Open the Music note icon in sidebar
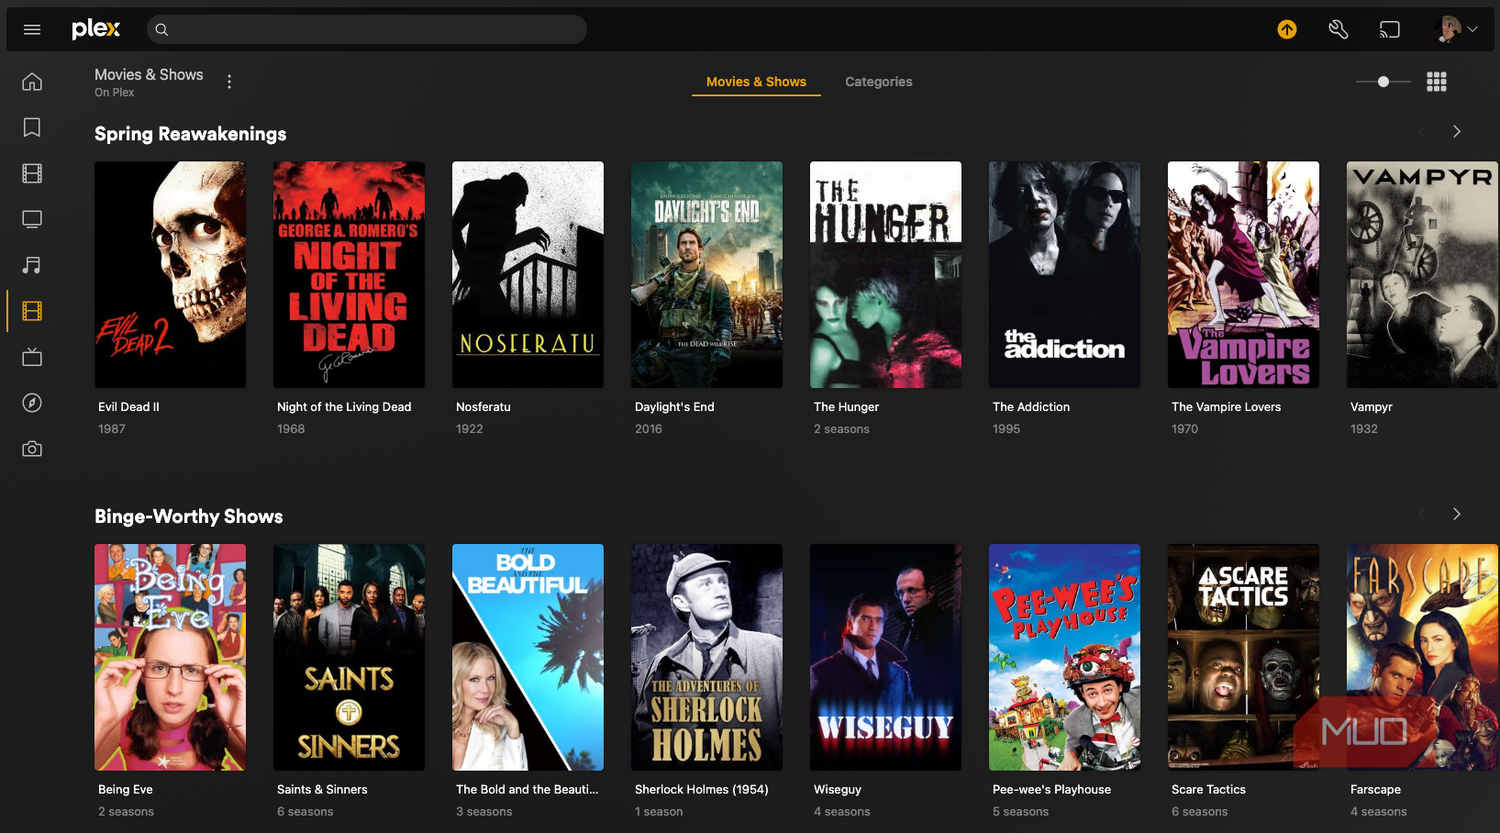Viewport: 1500px width, 833px height. tap(32, 265)
